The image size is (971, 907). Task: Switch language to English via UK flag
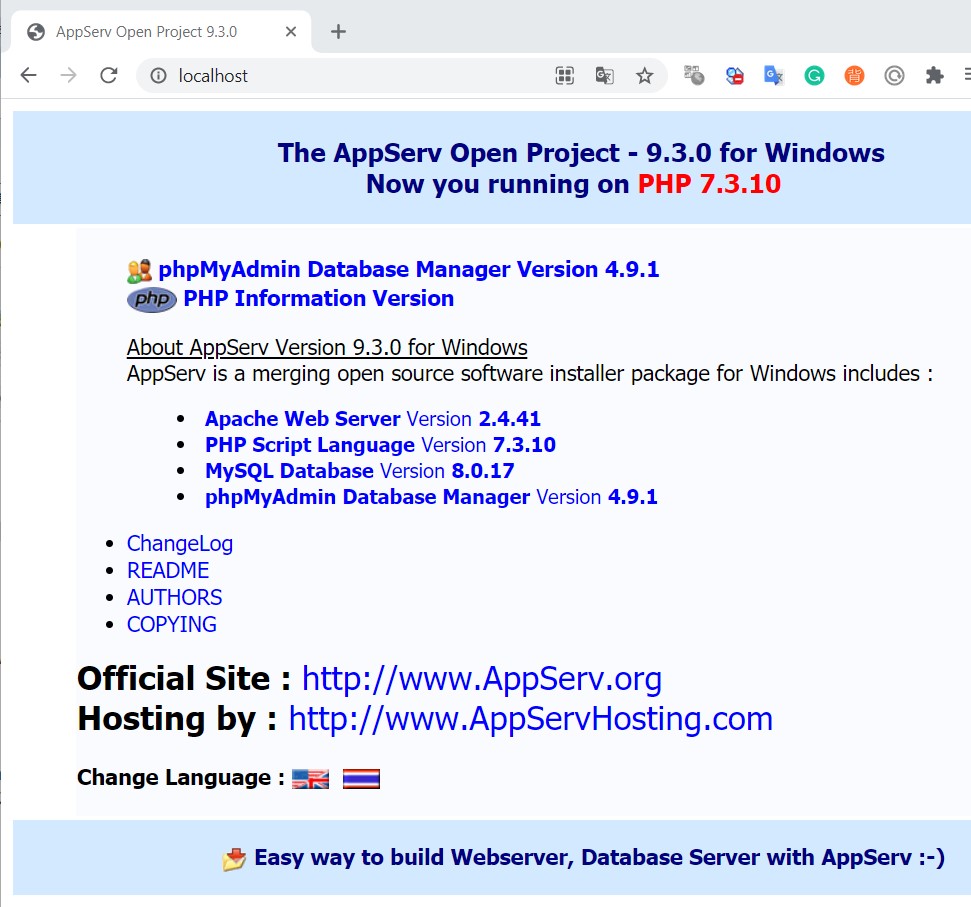pos(310,779)
